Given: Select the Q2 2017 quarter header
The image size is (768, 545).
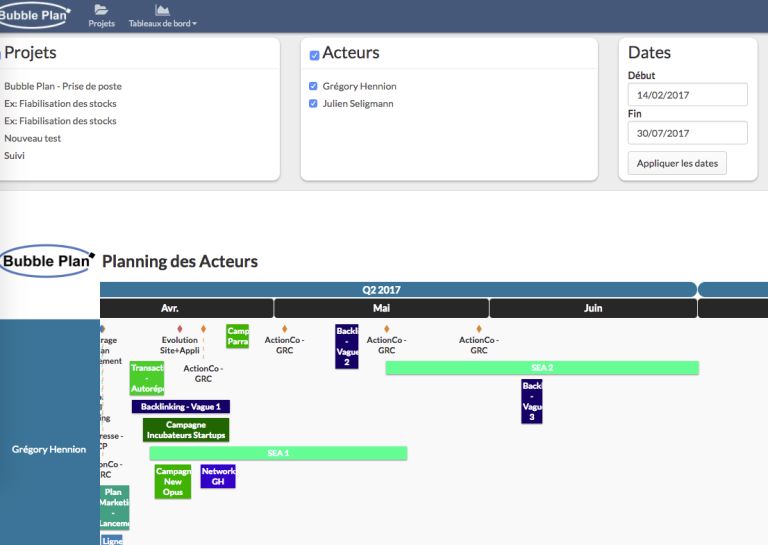Looking at the screenshot, I should 398,290.
